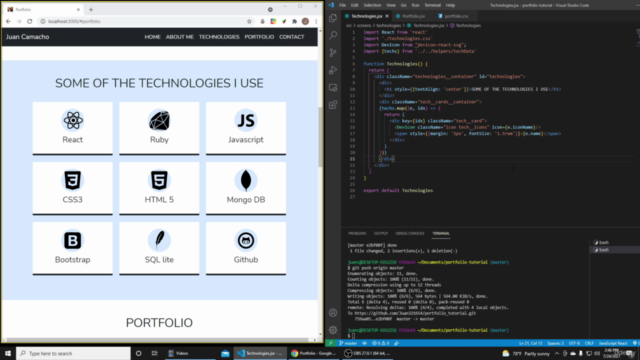Open the File menu in VS Code
This screenshot has height=360, width=640.
[342, 5]
